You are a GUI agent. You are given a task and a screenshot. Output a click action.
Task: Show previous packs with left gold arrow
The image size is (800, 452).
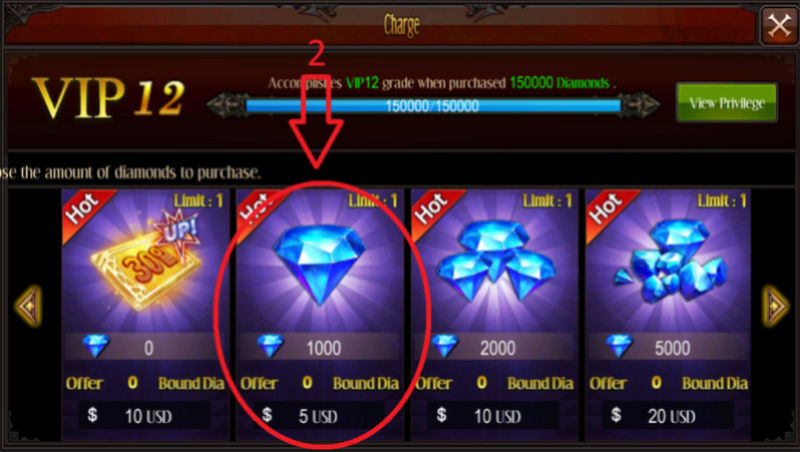click(x=29, y=306)
